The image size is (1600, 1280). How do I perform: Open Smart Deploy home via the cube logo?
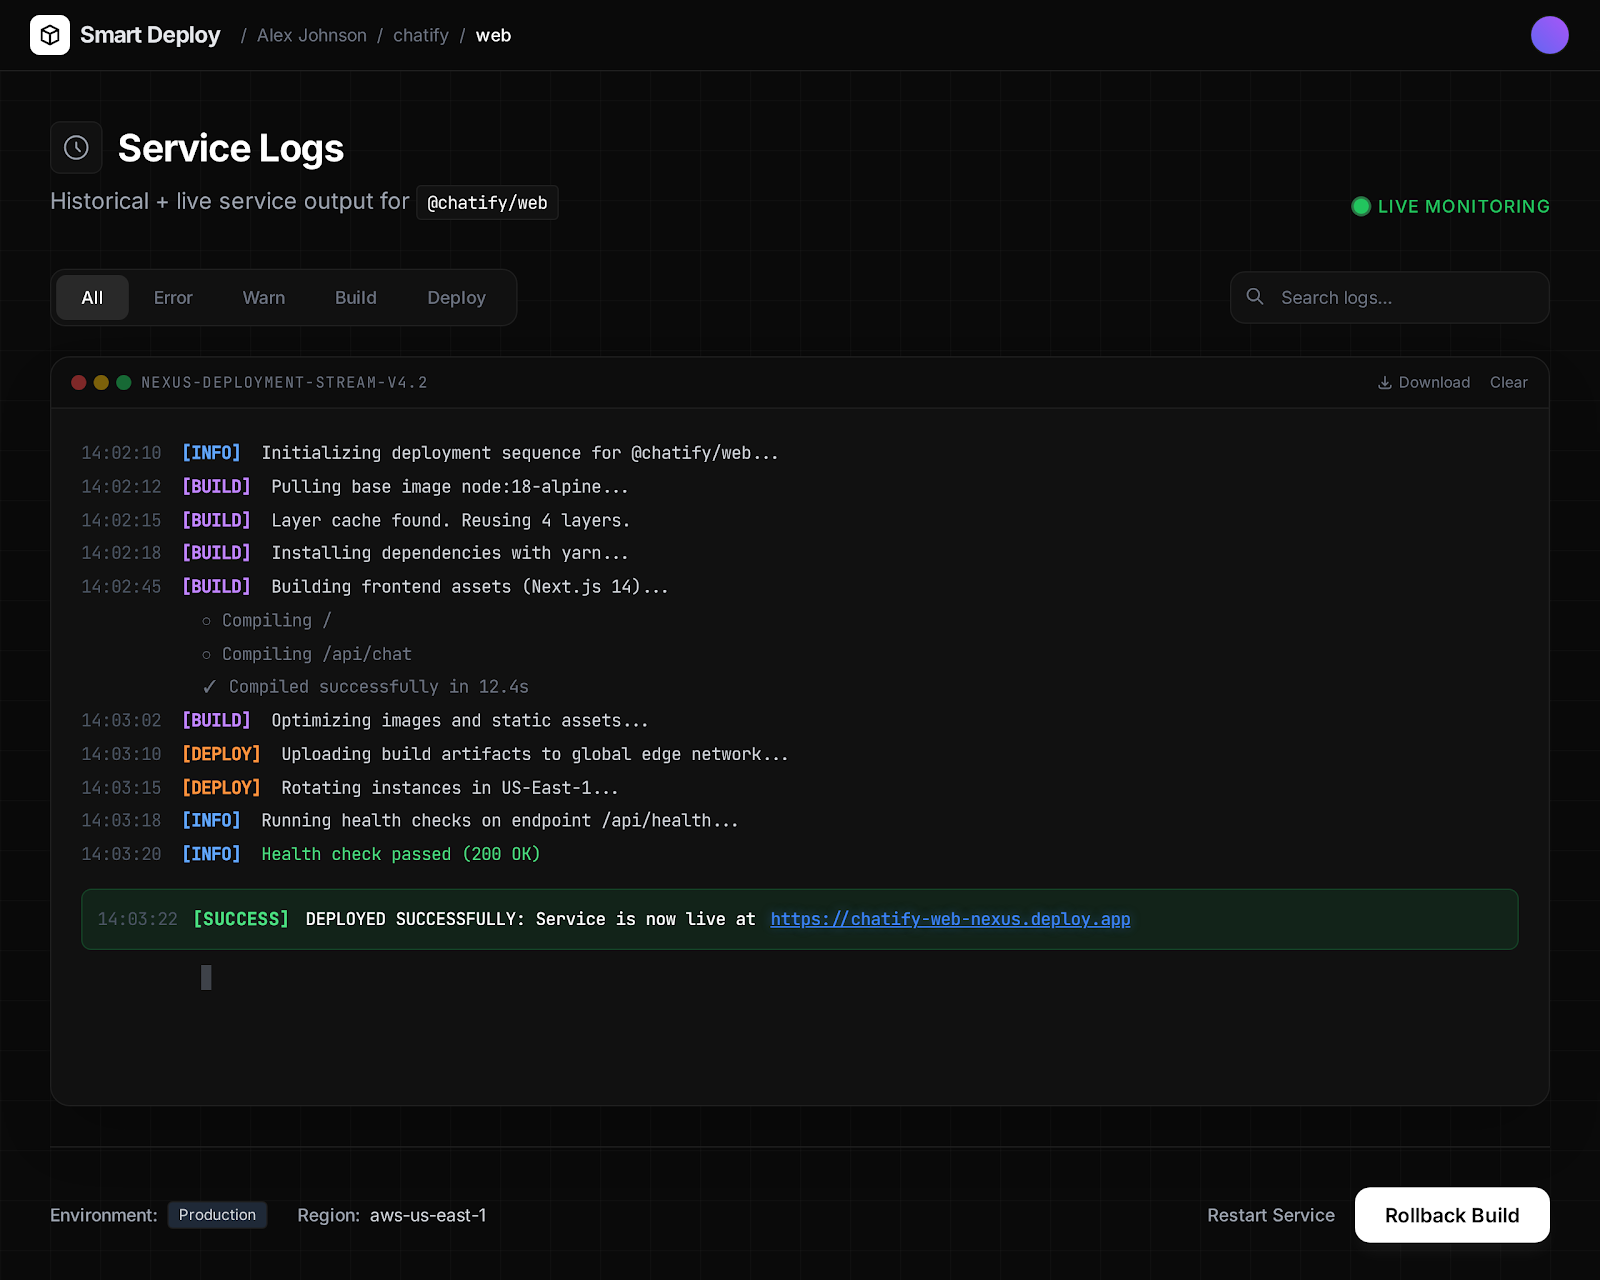coord(51,35)
